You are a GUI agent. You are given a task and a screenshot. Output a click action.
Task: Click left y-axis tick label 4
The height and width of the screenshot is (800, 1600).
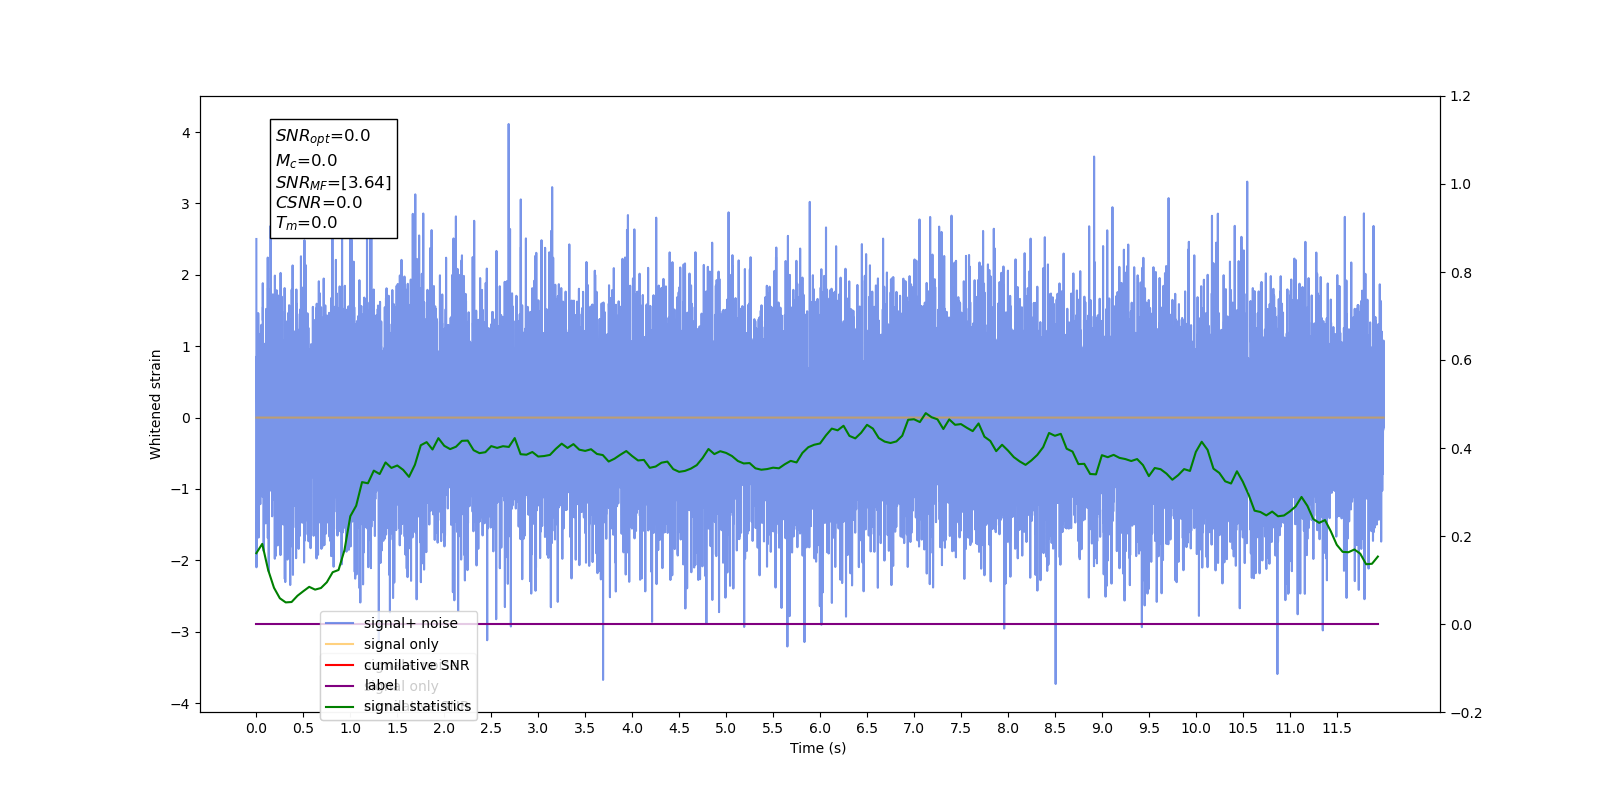point(186,133)
